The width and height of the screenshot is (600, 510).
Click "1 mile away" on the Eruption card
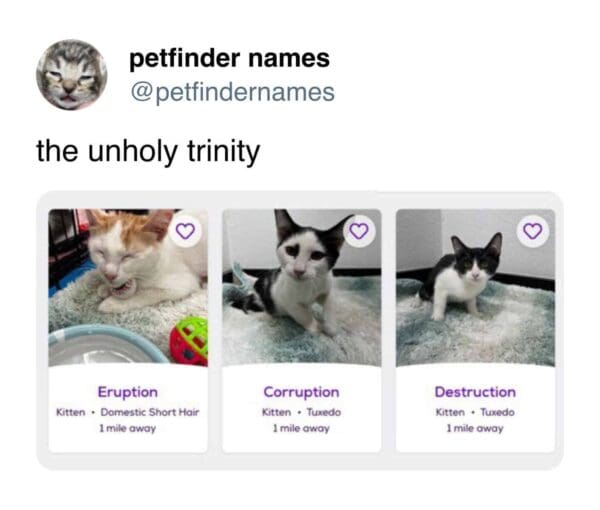coord(127,428)
